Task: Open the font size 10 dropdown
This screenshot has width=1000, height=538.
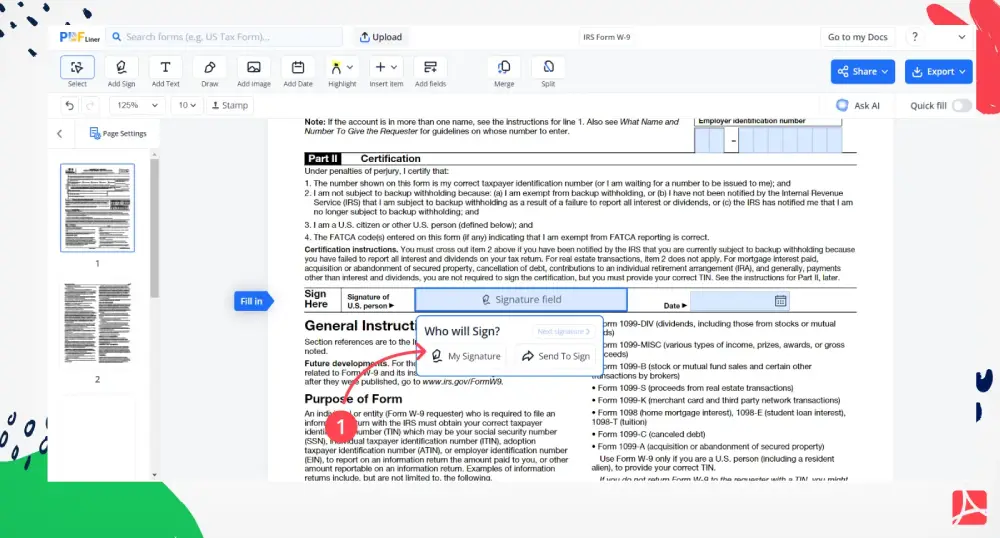Action: [x=187, y=105]
